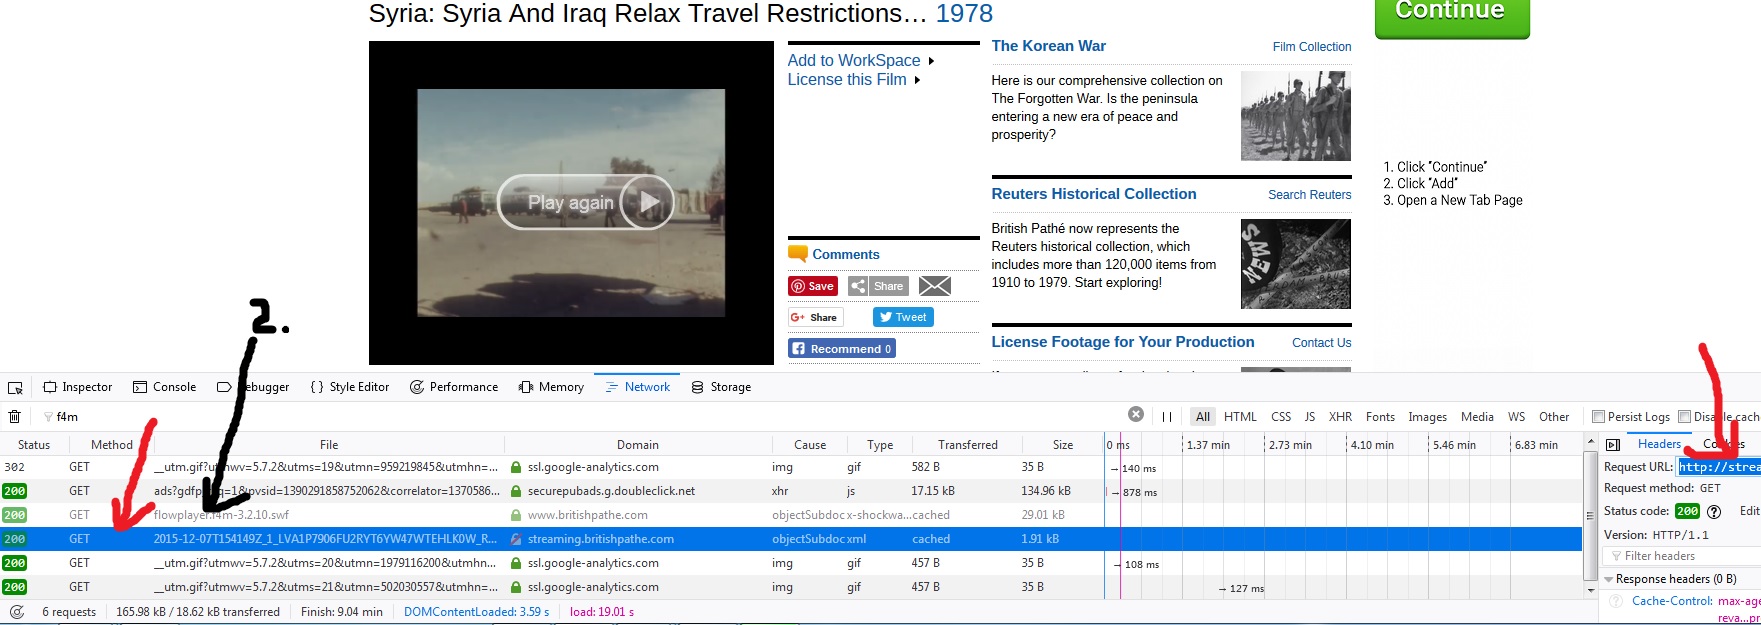
Task: Open Reuters Historical Collection link
Action: pos(1093,194)
